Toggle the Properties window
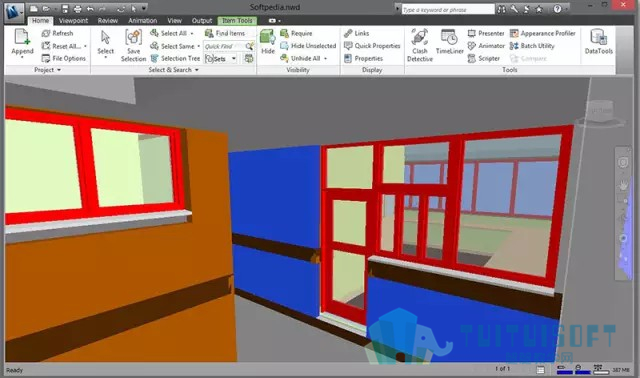The width and height of the screenshot is (640, 378). tap(363, 58)
